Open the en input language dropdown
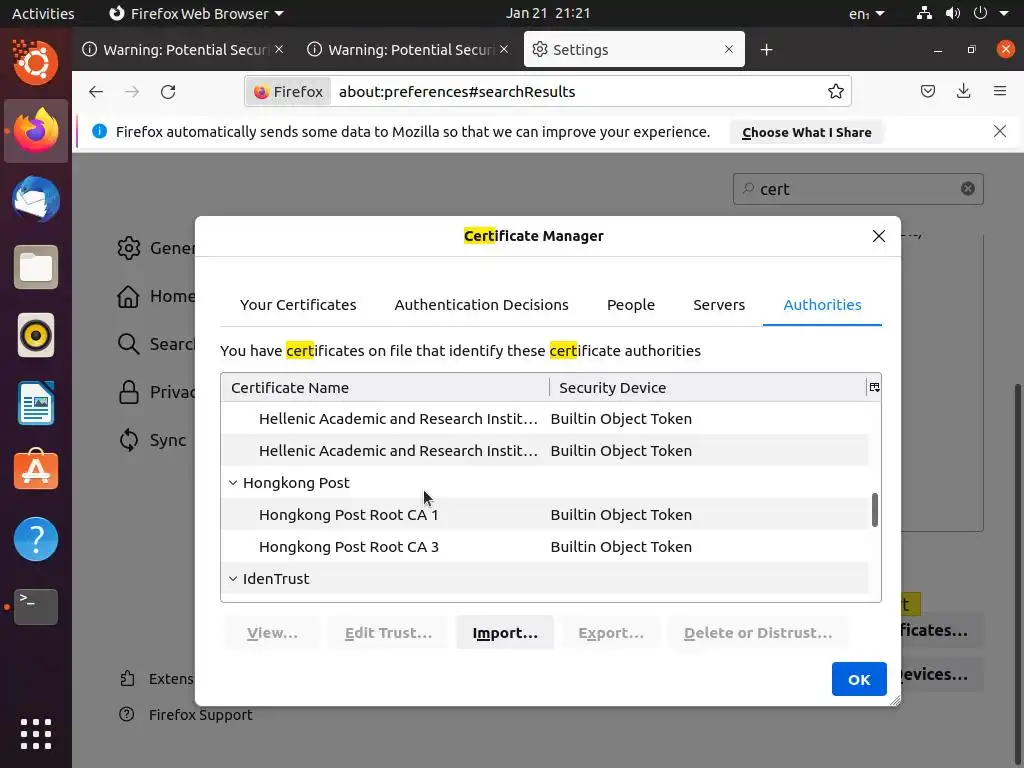Screen dimensions: 1024x768 pyautogui.click(x=867, y=13)
